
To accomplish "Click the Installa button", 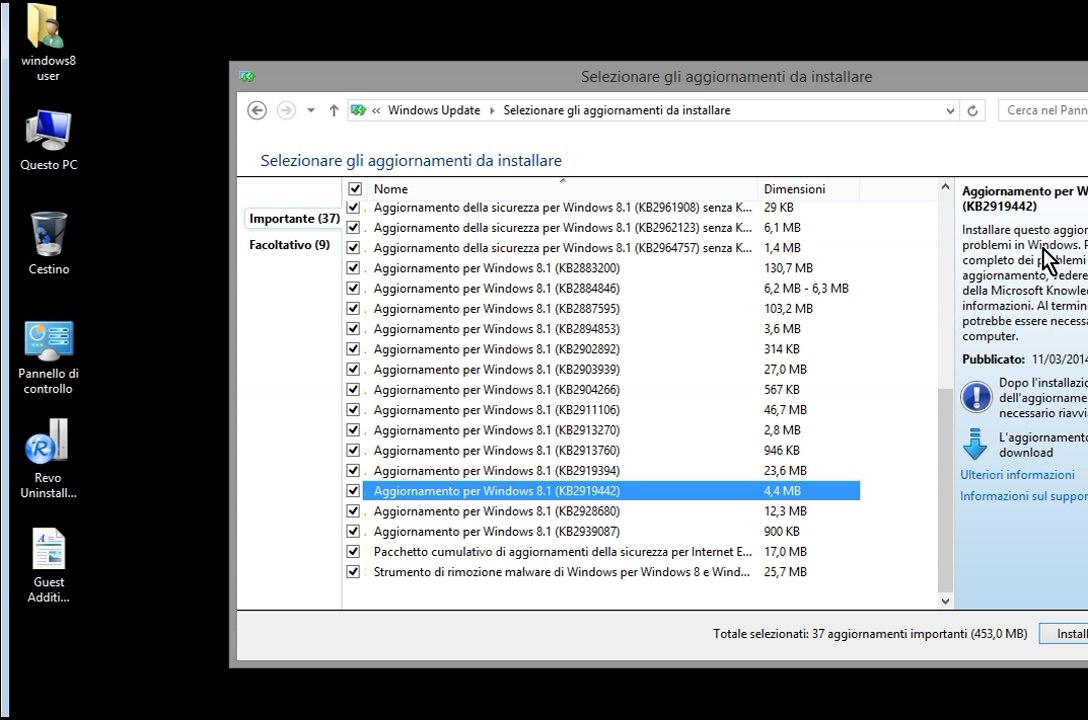I will point(1064,633).
